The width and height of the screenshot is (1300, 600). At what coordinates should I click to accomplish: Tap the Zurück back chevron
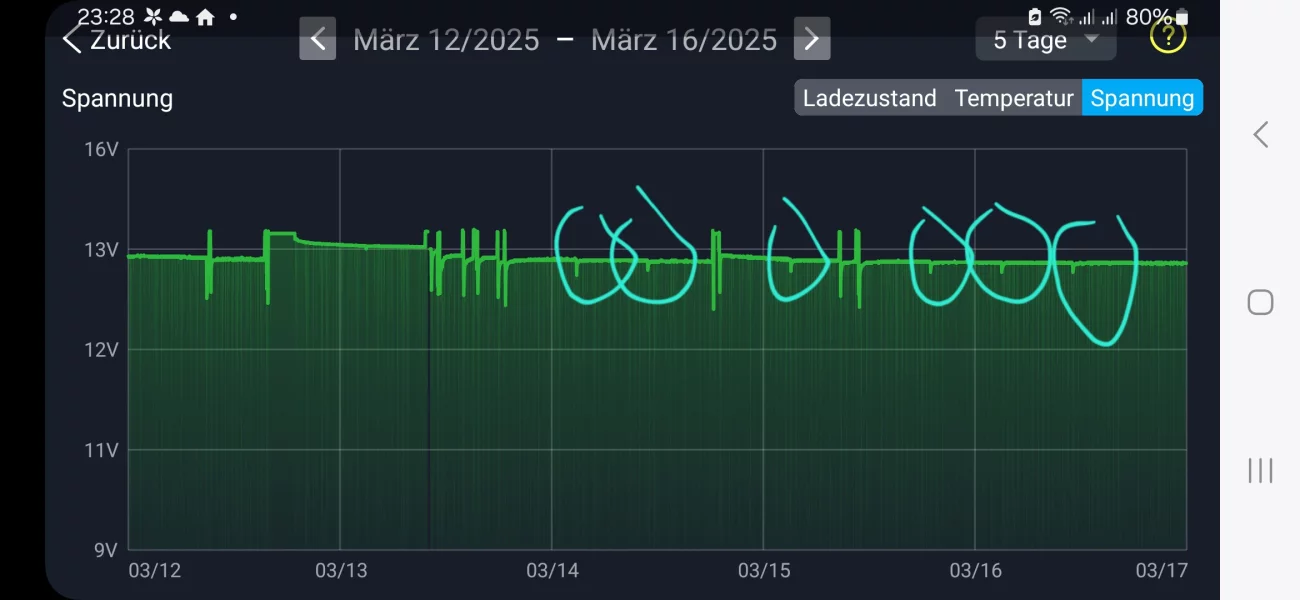pos(72,40)
